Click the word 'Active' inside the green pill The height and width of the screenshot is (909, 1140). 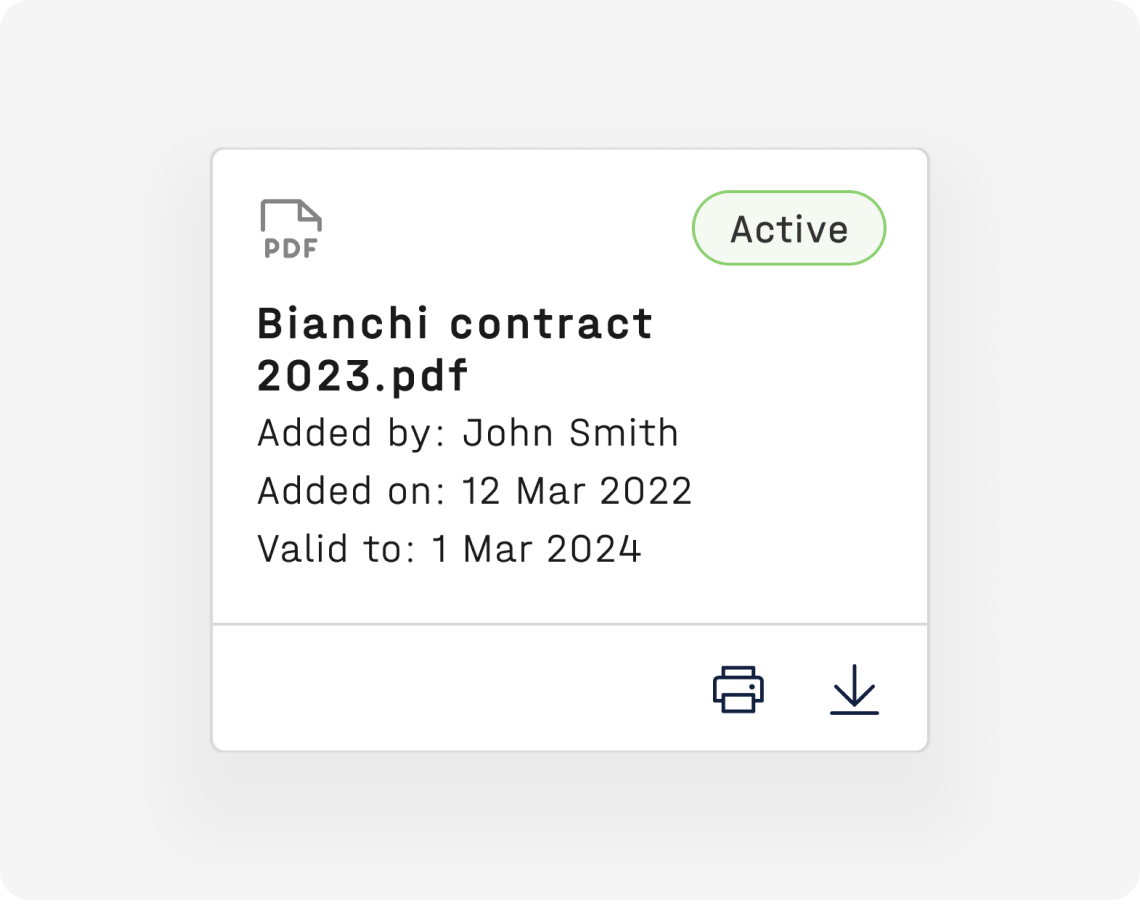point(789,230)
